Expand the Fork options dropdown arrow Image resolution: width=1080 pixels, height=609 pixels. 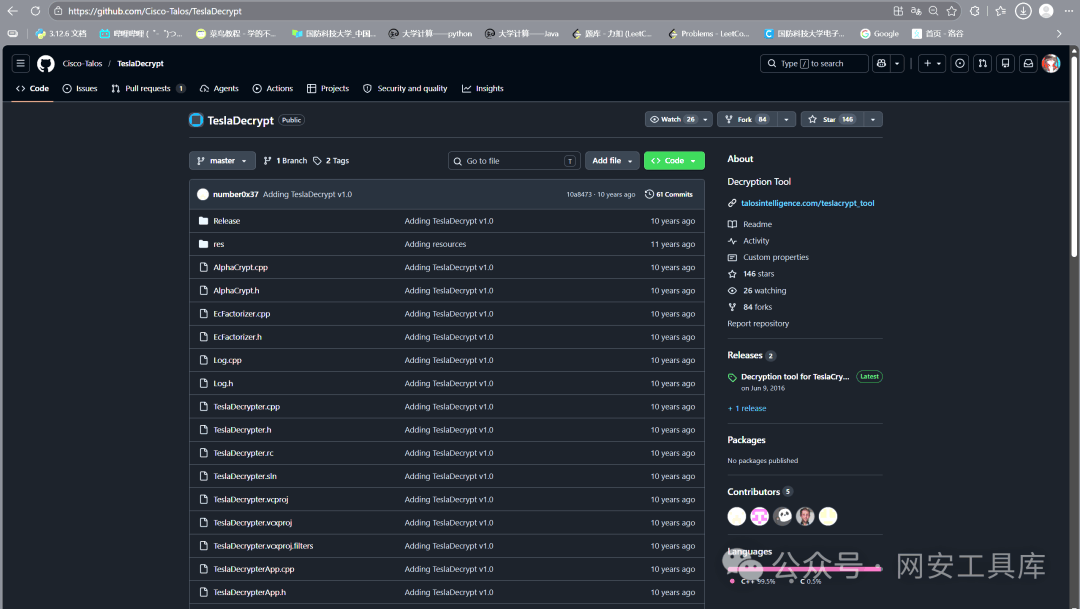(787, 119)
